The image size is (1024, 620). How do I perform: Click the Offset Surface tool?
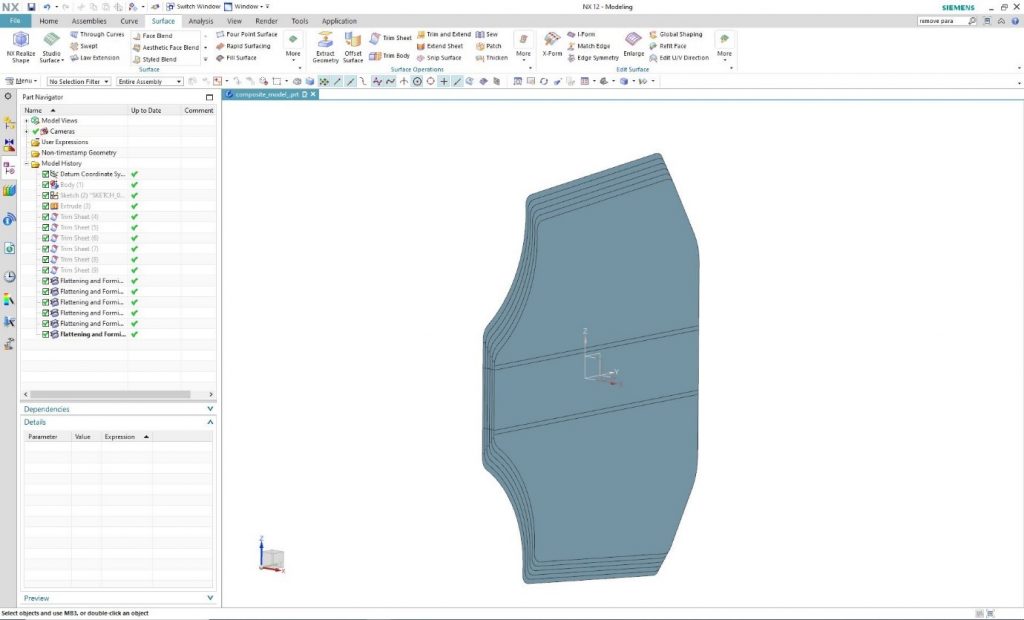pos(353,46)
